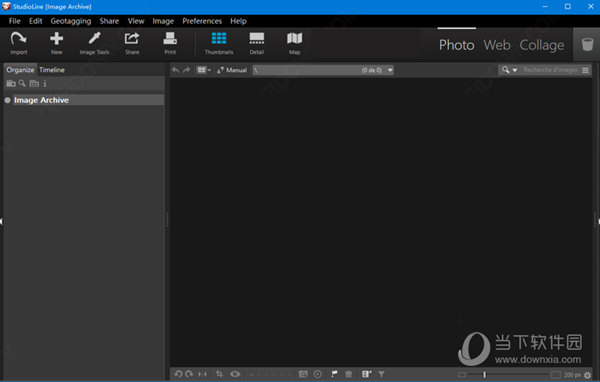This screenshot has width=600, height=382.
Task: Switch to Detail view
Action: click(x=256, y=43)
